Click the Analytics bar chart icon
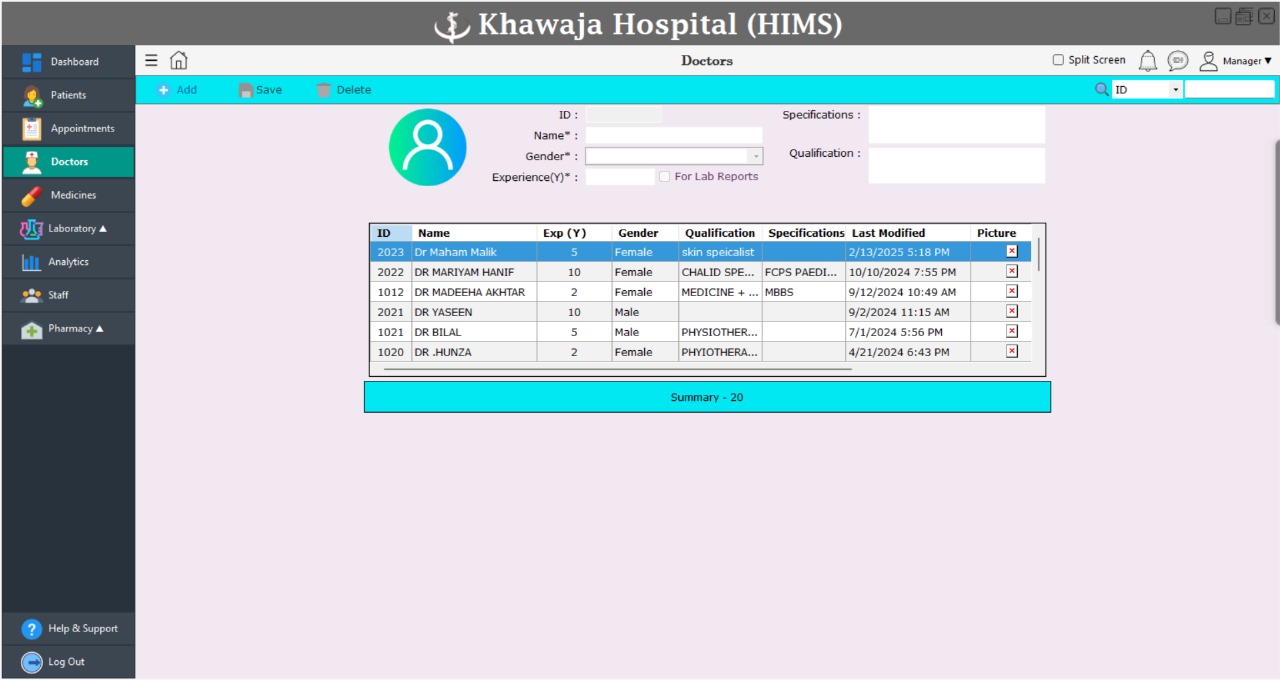1280x680 pixels. [31, 262]
